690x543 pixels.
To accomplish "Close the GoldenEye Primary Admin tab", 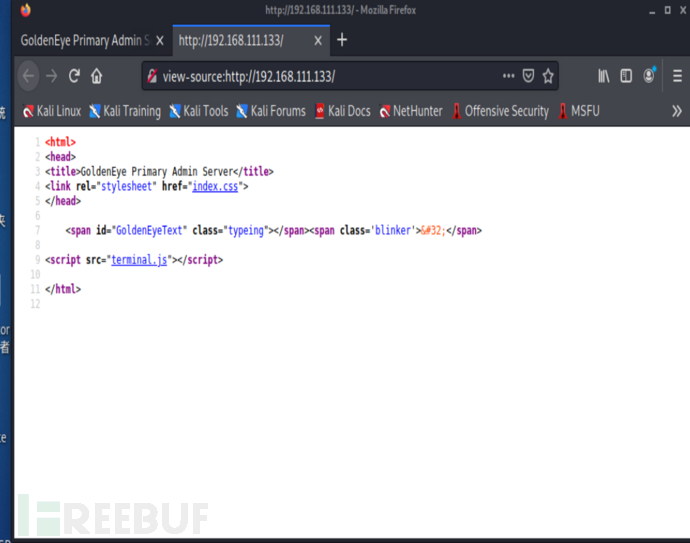I will [x=160, y=40].
